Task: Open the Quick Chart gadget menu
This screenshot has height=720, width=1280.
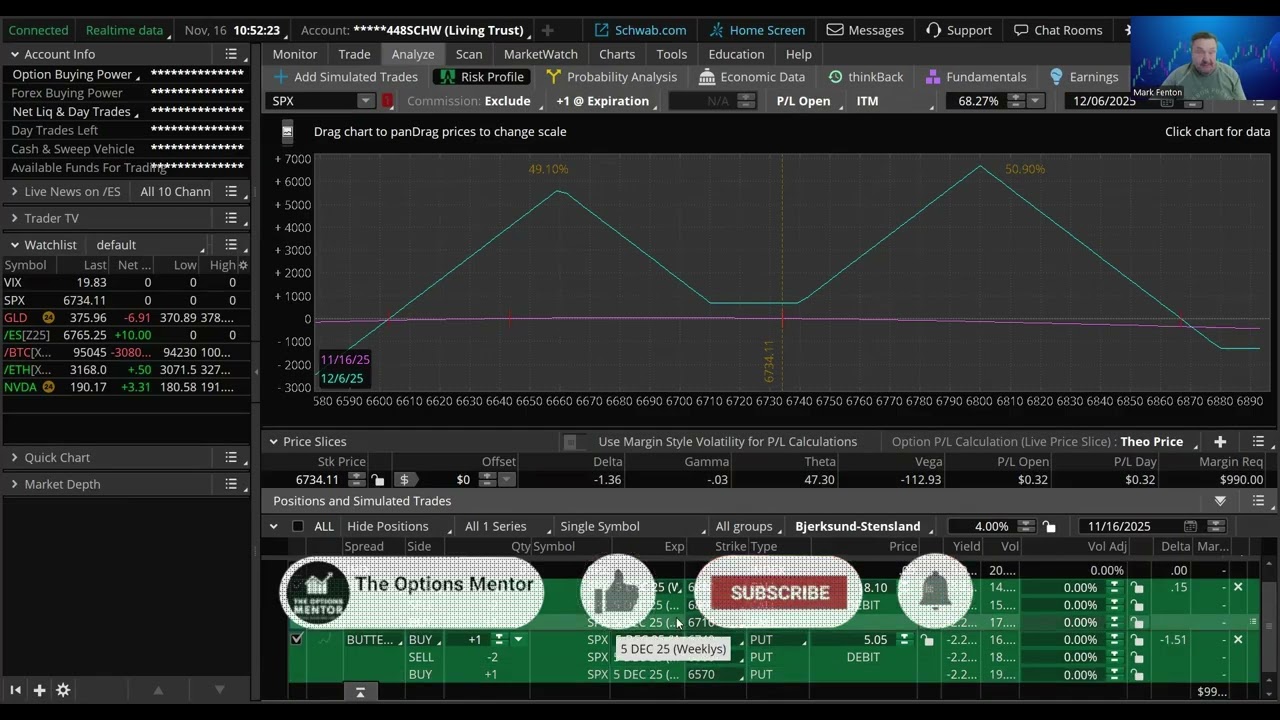Action: tap(231, 458)
